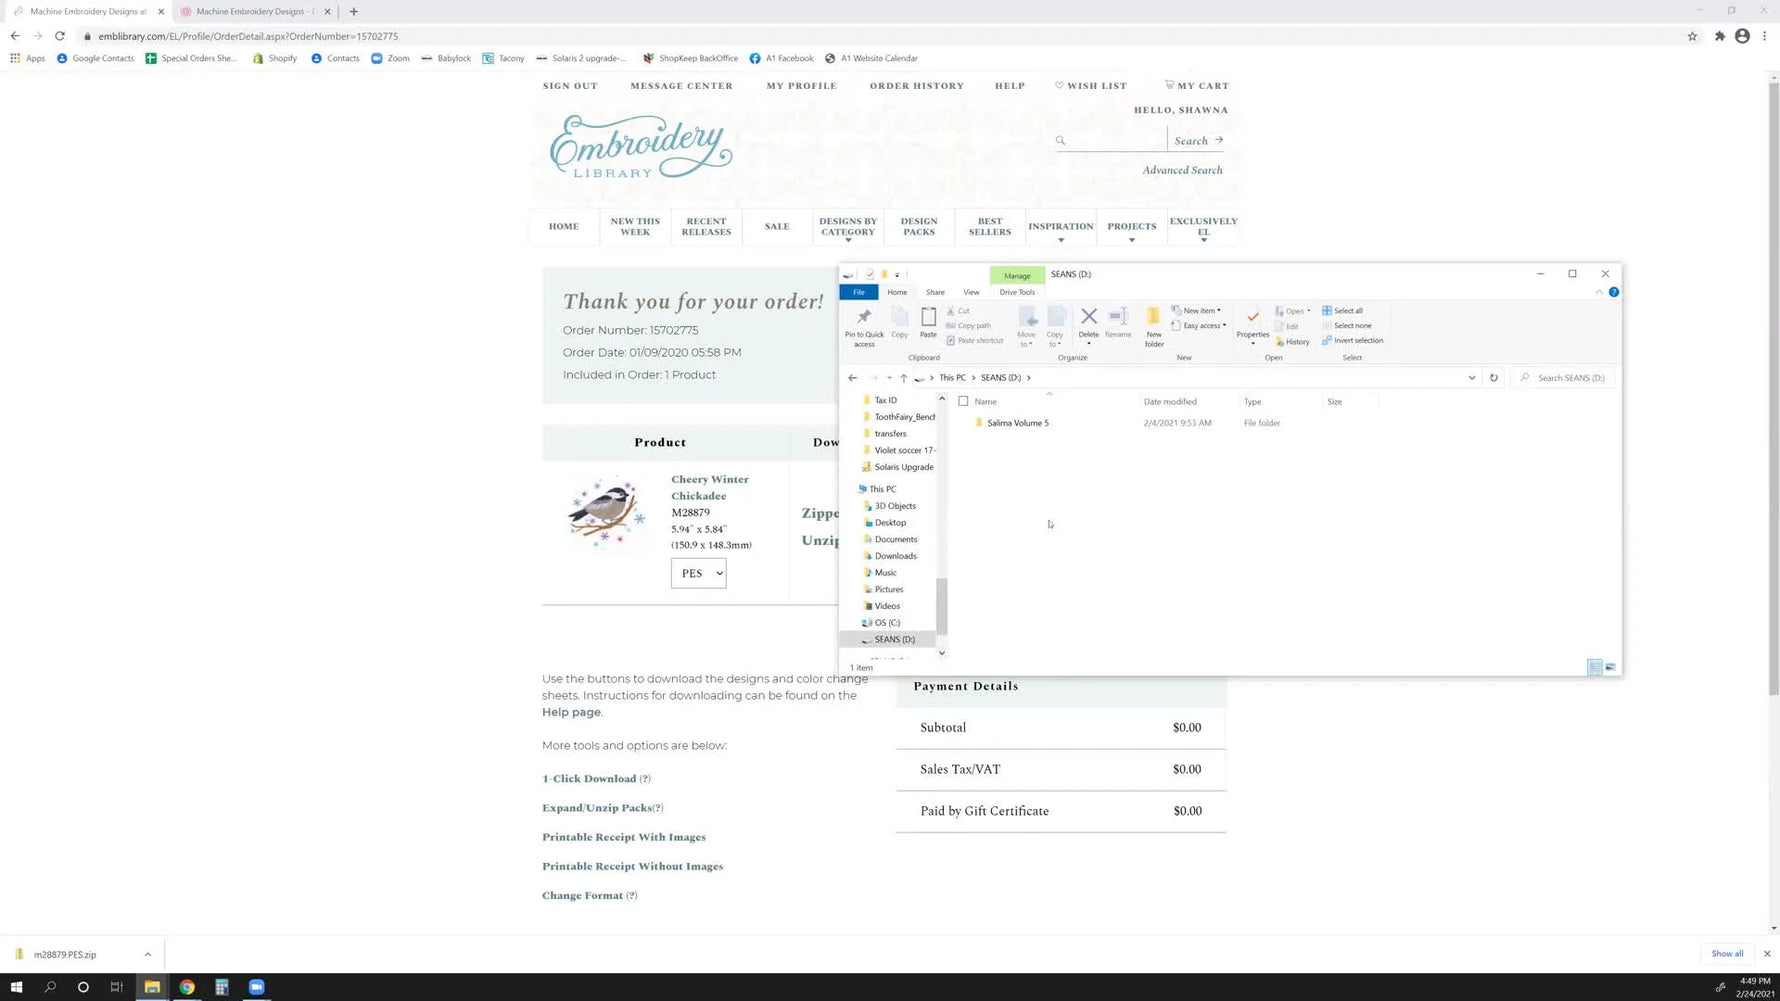
Task: Open the File tab in Explorer
Action: tap(858, 292)
